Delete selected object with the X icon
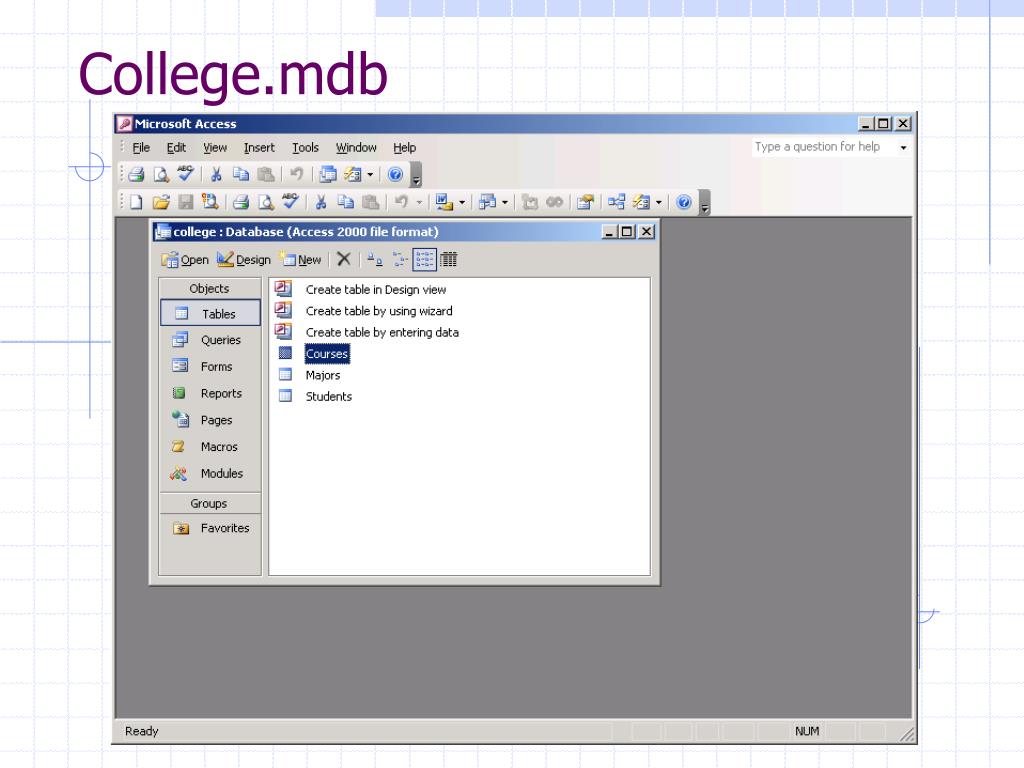Image resolution: width=1024 pixels, height=768 pixels. coord(344,259)
